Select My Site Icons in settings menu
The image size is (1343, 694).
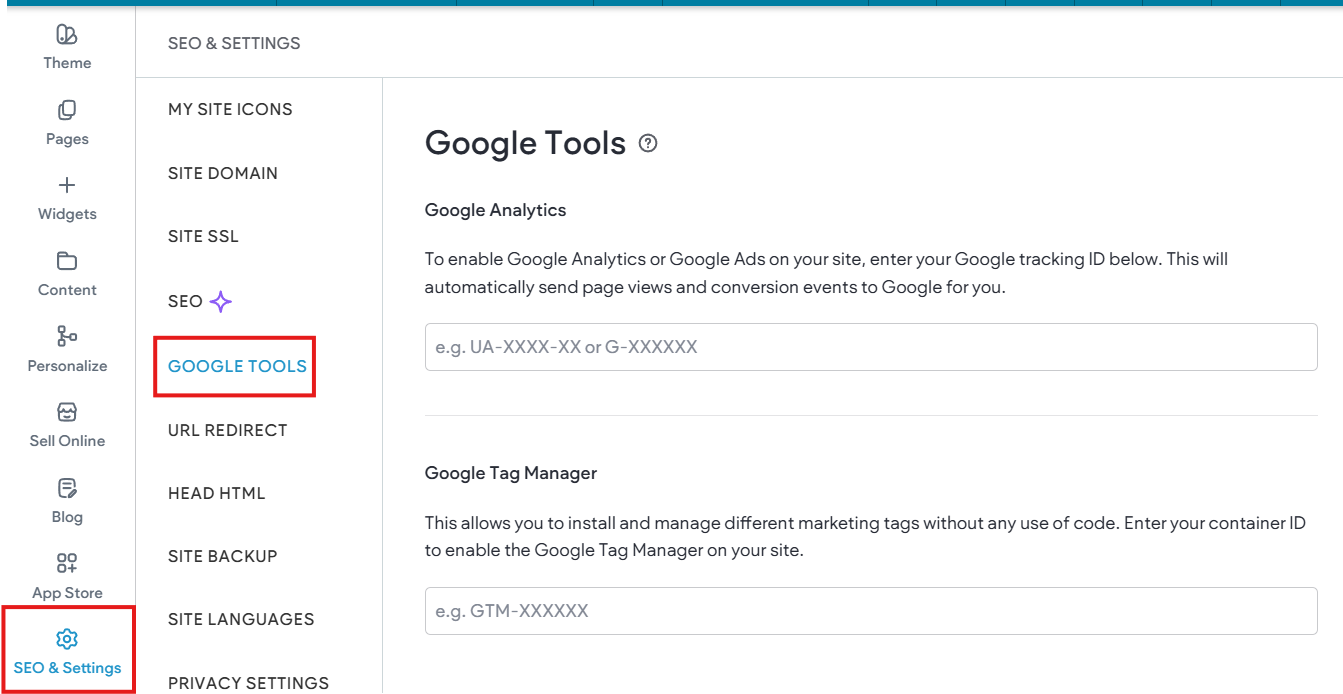click(x=230, y=109)
